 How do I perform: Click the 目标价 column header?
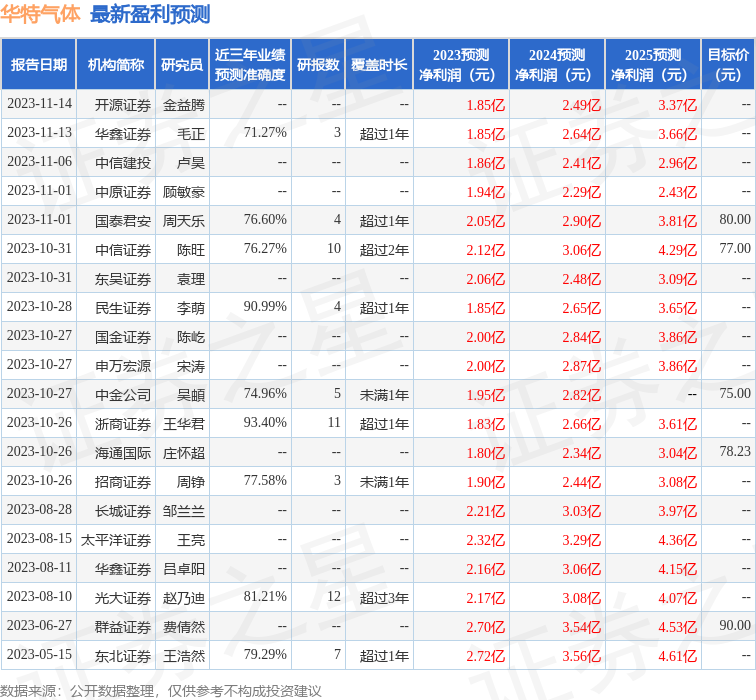click(x=728, y=65)
